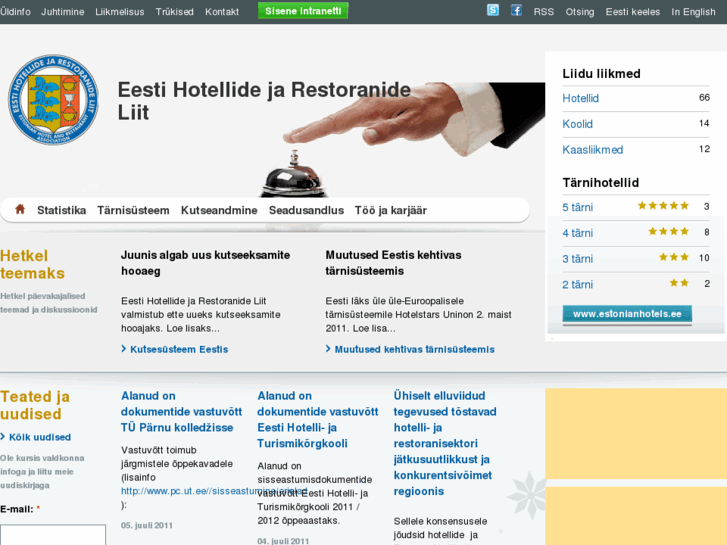Click the E-mail input field
The width and height of the screenshot is (727, 545).
[53, 535]
